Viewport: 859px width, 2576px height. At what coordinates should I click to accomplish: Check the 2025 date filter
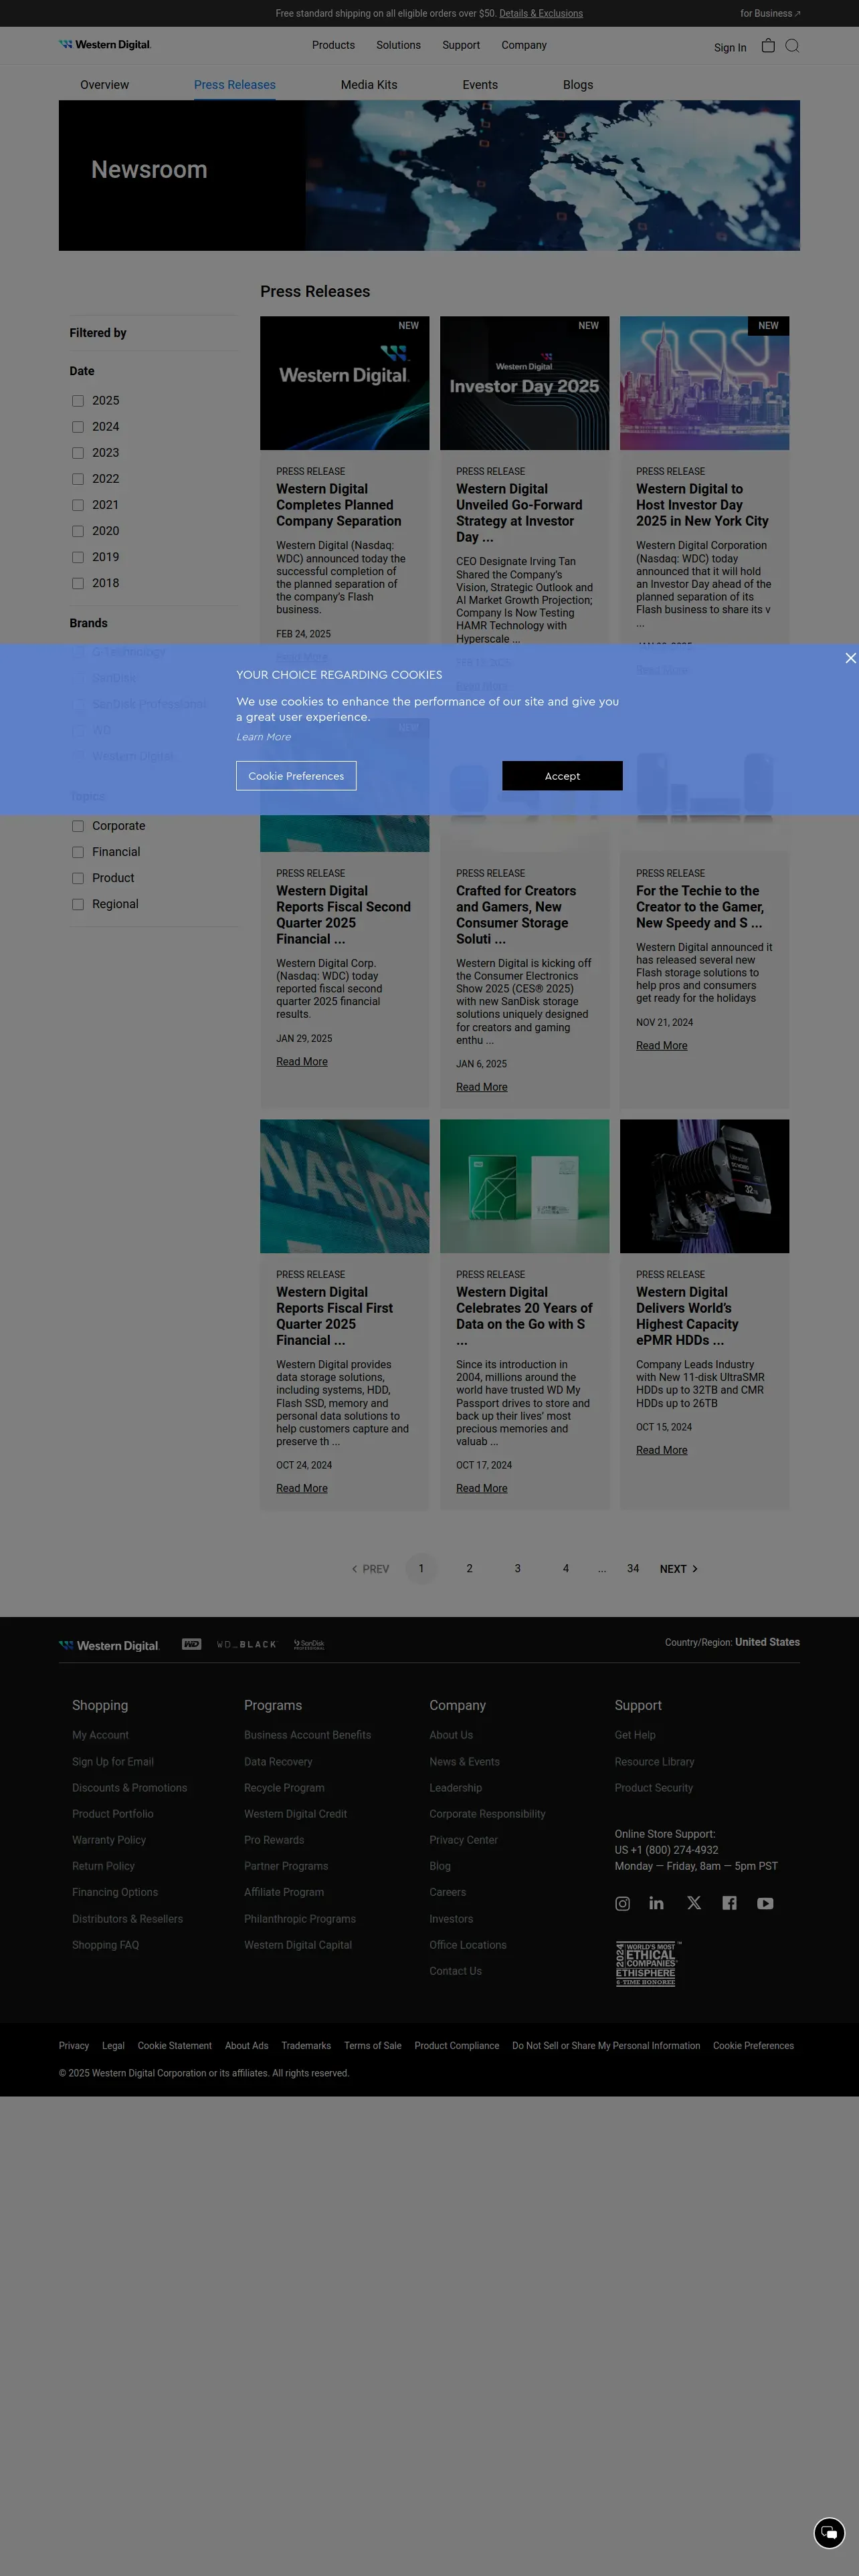78,401
